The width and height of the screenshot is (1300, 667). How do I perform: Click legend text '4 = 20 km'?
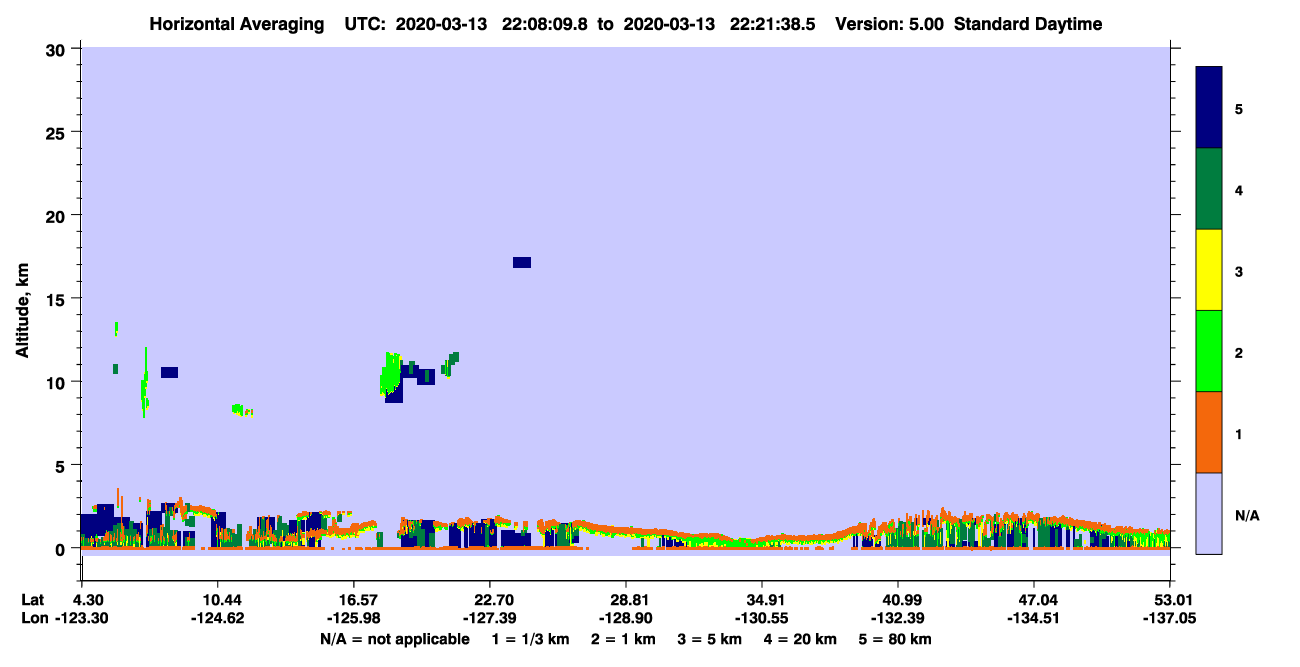(x=801, y=639)
